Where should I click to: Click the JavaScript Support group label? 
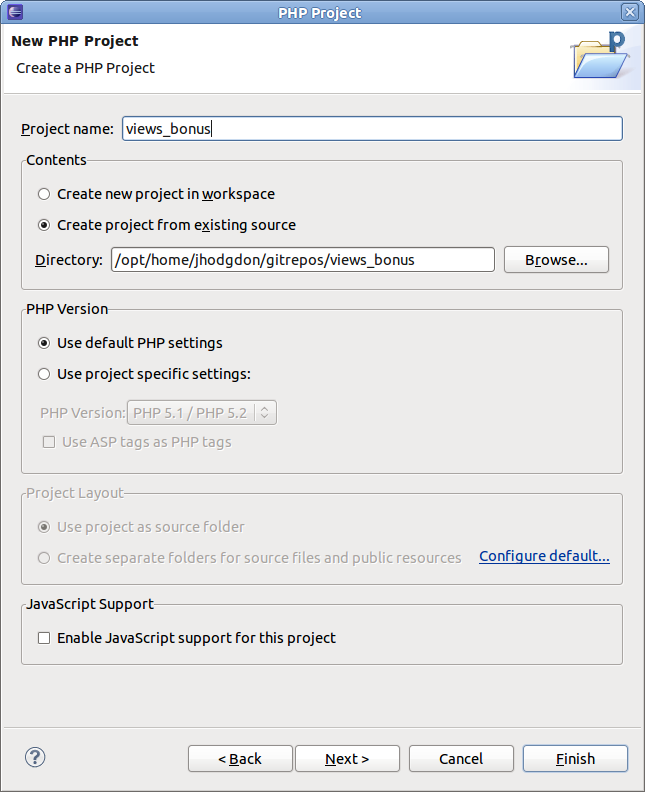click(90, 604)
